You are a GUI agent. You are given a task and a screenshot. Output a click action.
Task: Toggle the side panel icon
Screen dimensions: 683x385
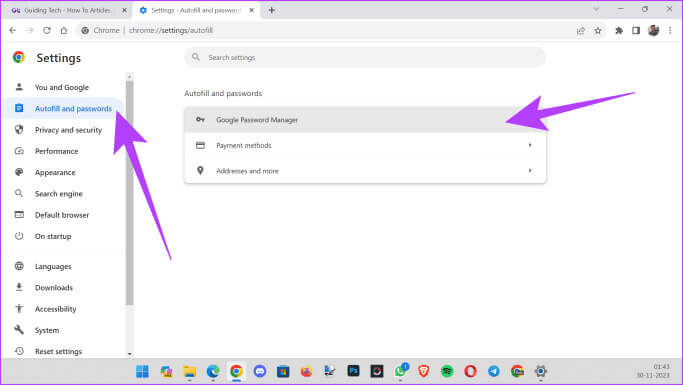tap(636, 30)
